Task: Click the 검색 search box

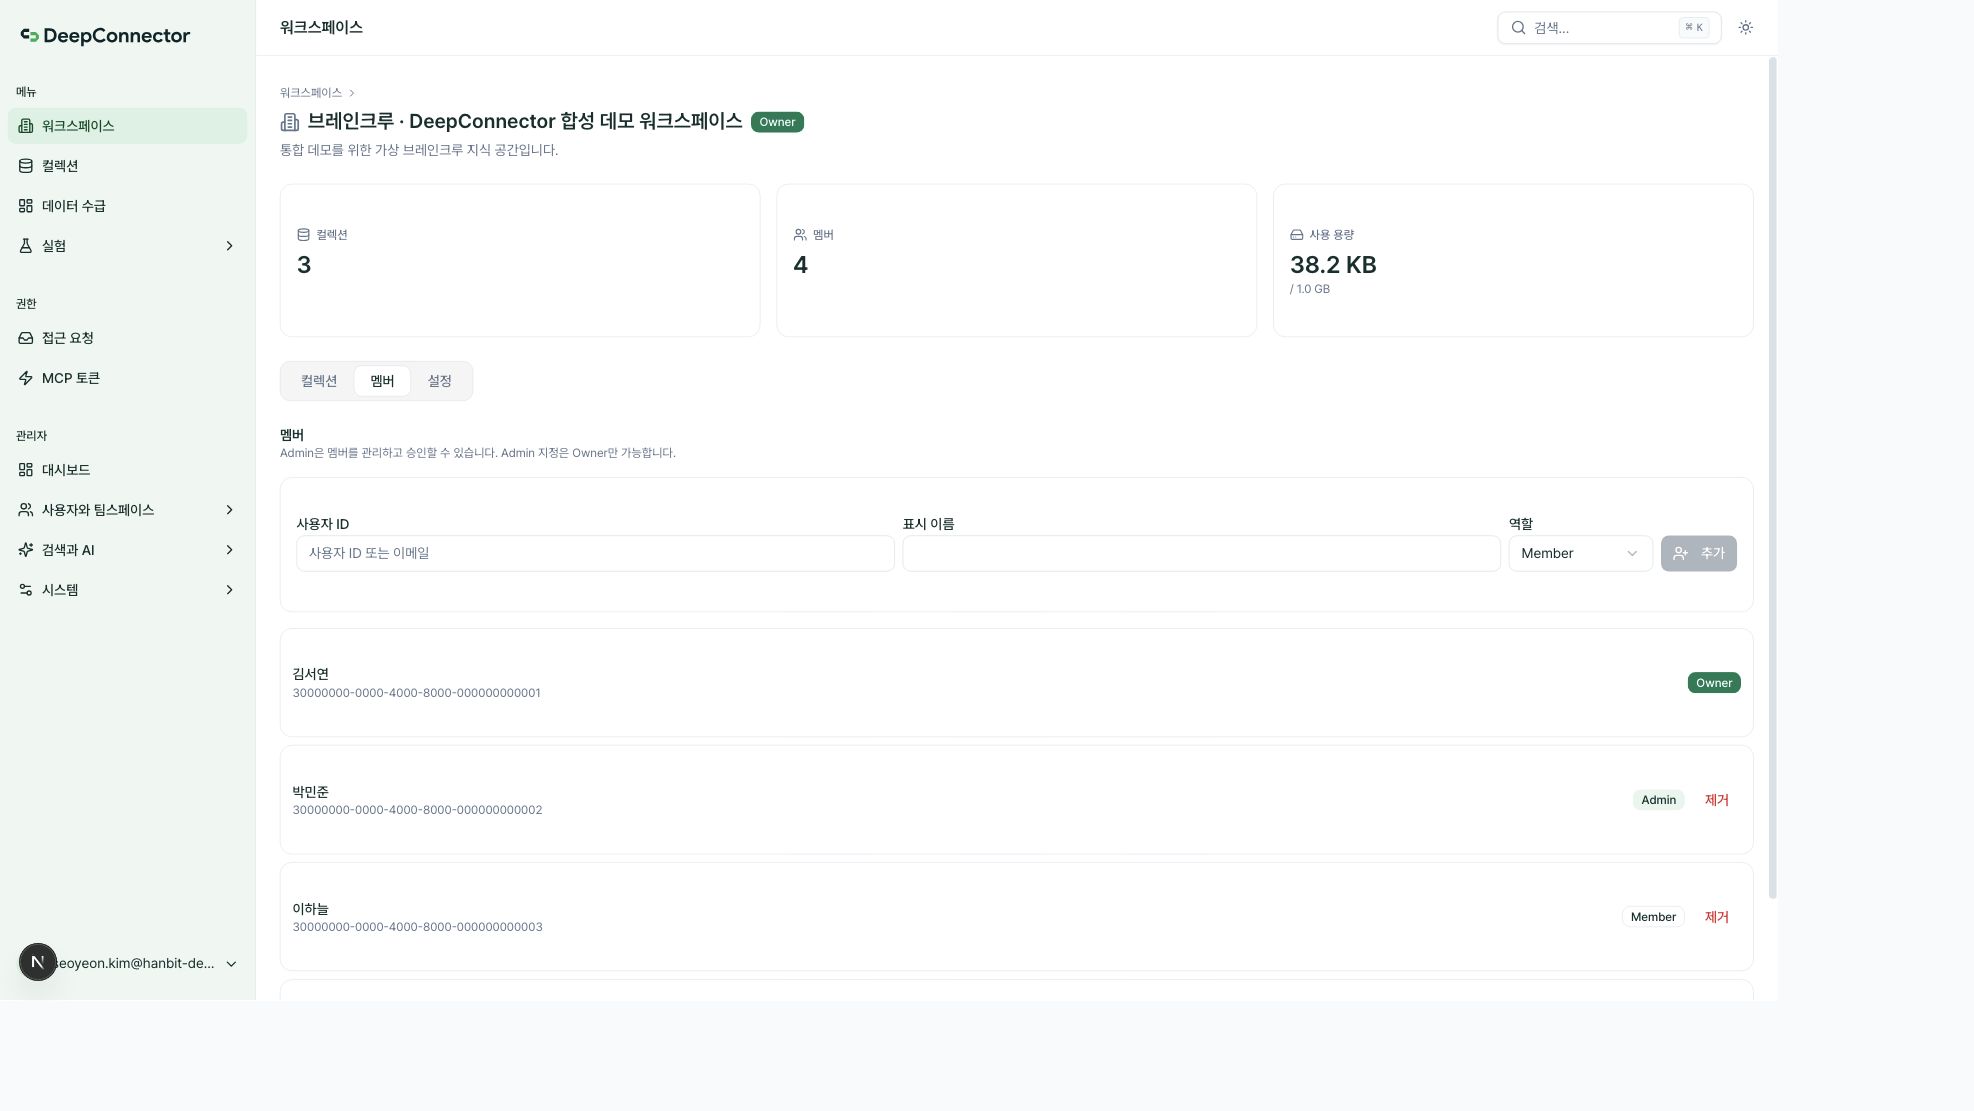Action: coord(1609,28)
